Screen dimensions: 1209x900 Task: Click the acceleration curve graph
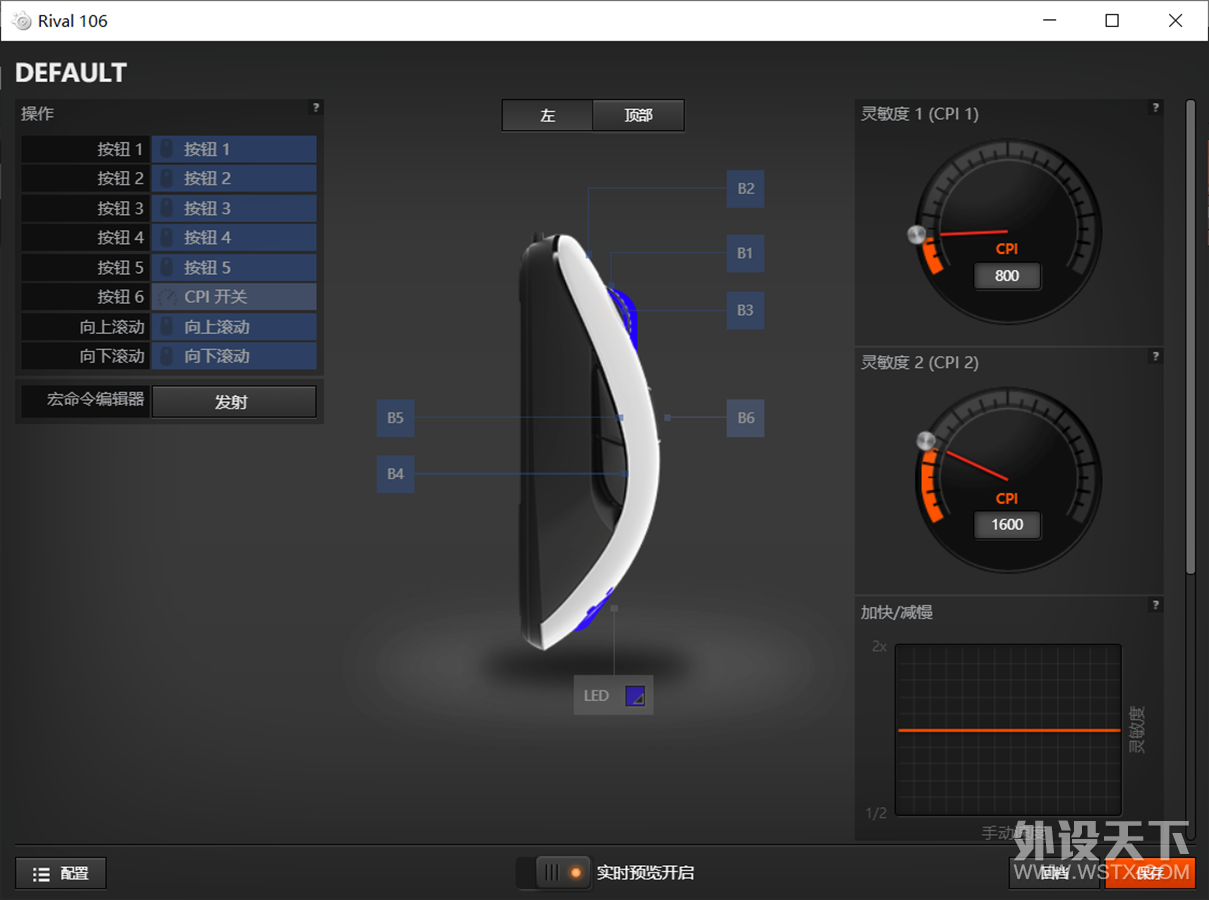pyautogui.click(x=1008, y=730)
